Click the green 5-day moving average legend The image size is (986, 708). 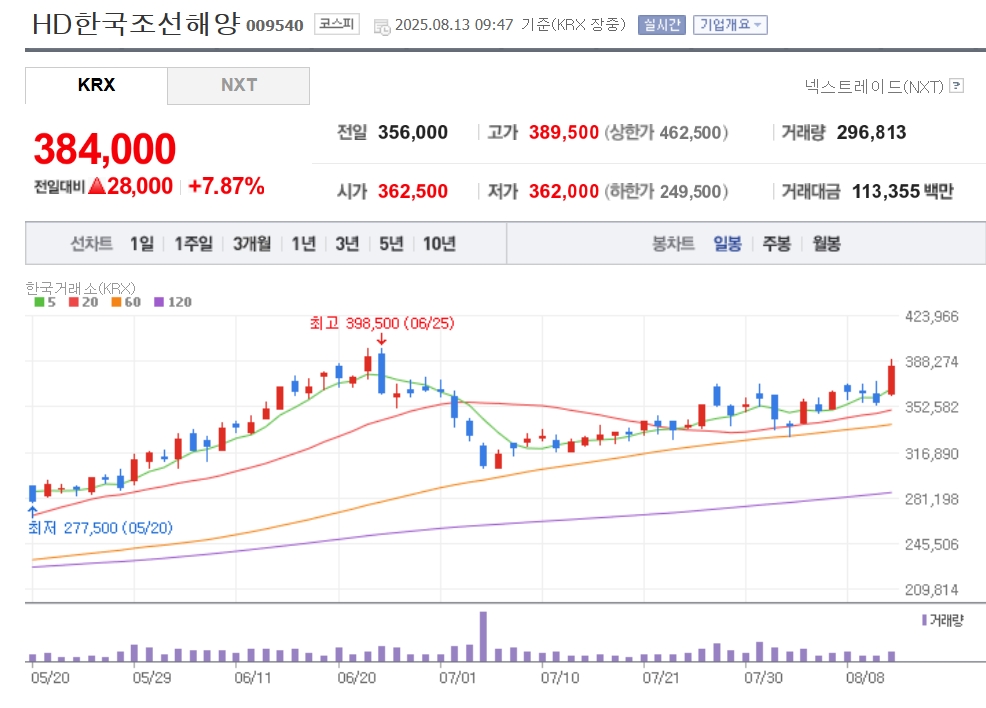click(x=45, y=302)
